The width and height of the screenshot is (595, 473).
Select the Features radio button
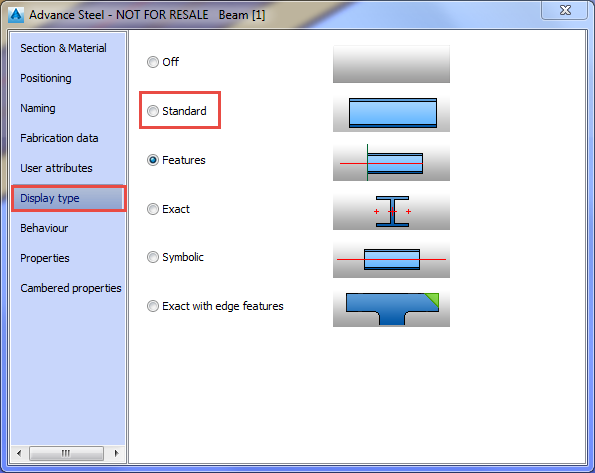tap(153, 160)
